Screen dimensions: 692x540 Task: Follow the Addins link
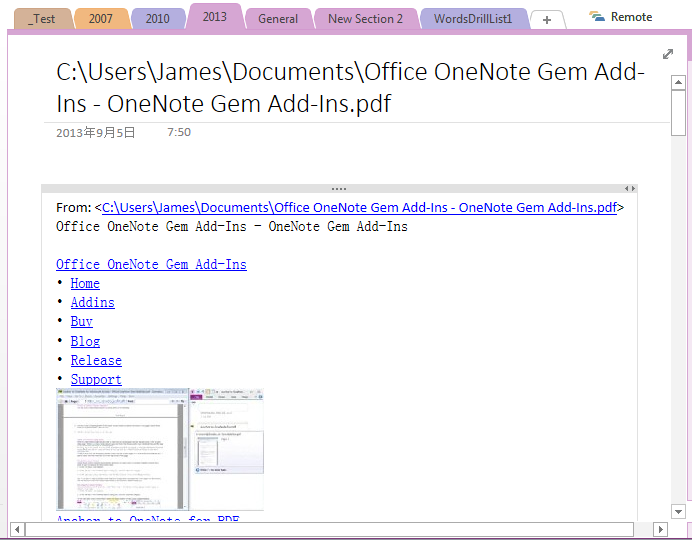click(x=93, y=303)
